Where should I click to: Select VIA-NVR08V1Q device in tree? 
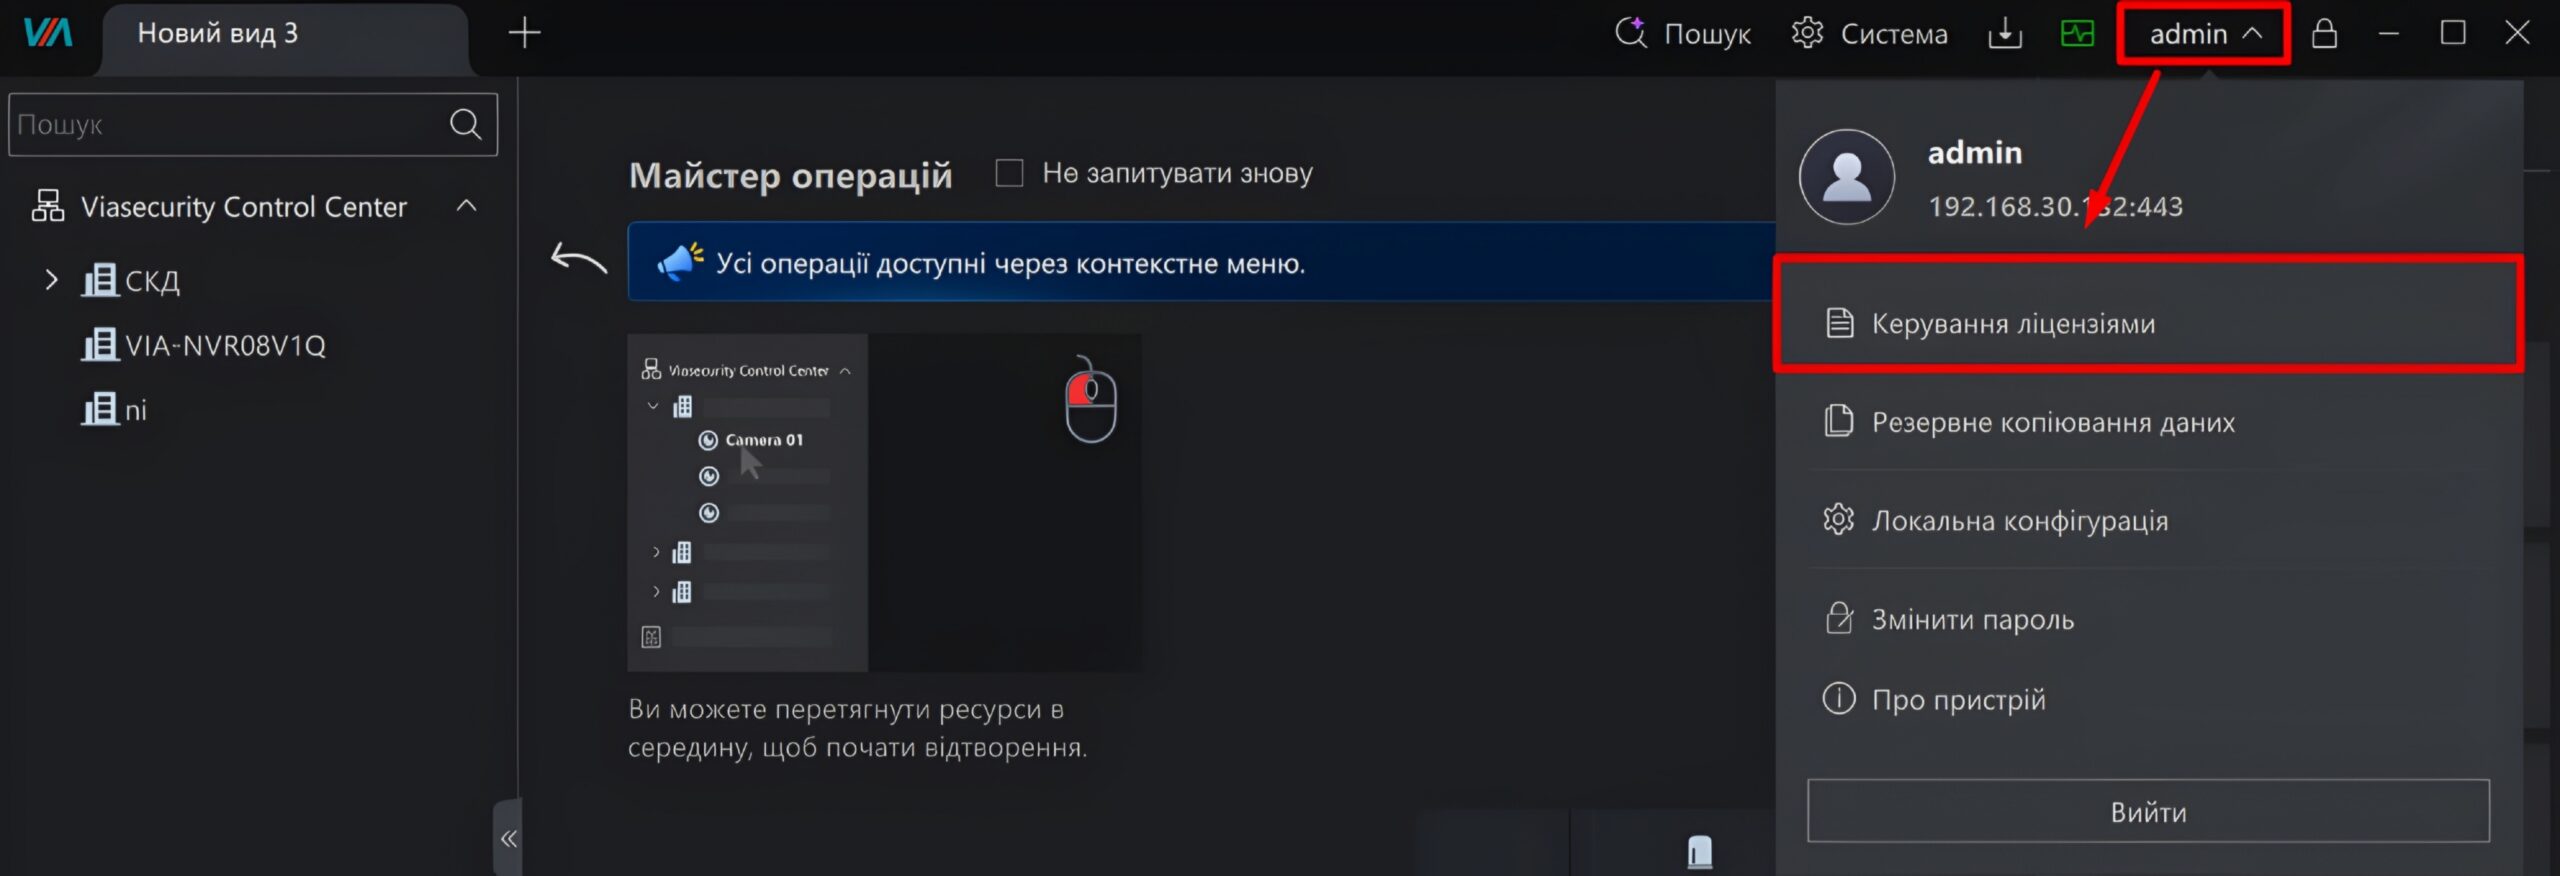(x=204, y=345)
